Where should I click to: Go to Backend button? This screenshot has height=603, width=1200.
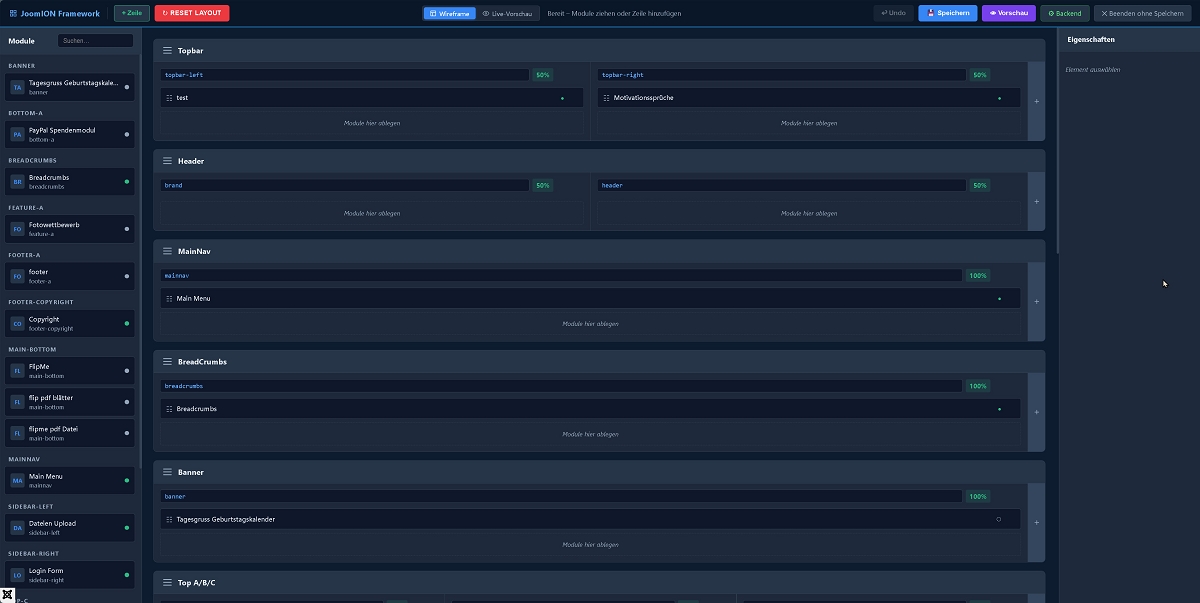(1065, 14)
